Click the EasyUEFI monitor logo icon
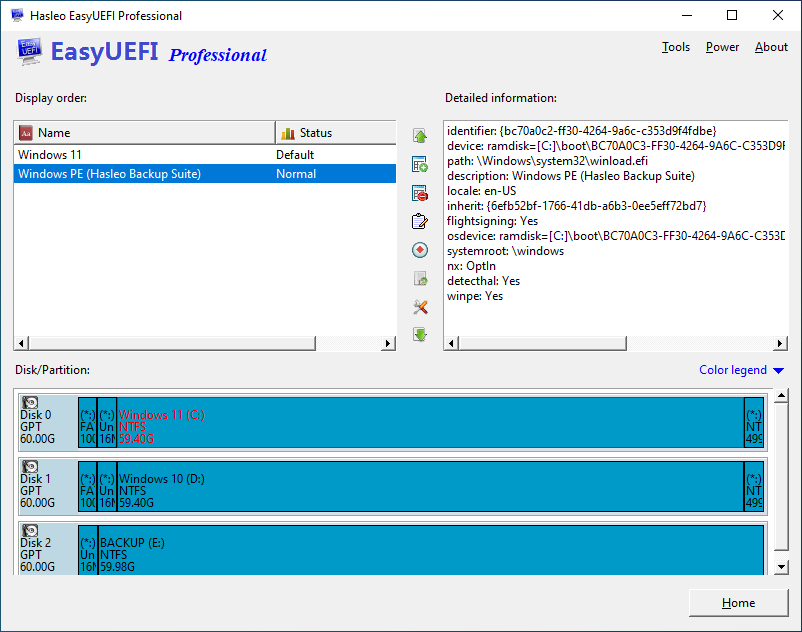The image size is (802, 632). [29, 52]
